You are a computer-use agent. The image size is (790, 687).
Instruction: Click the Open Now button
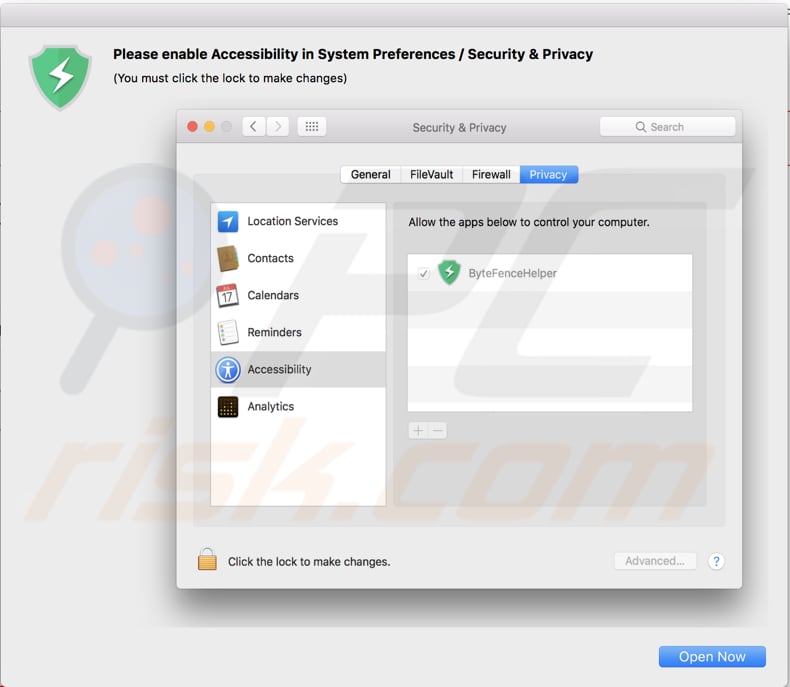pos(712,656)
